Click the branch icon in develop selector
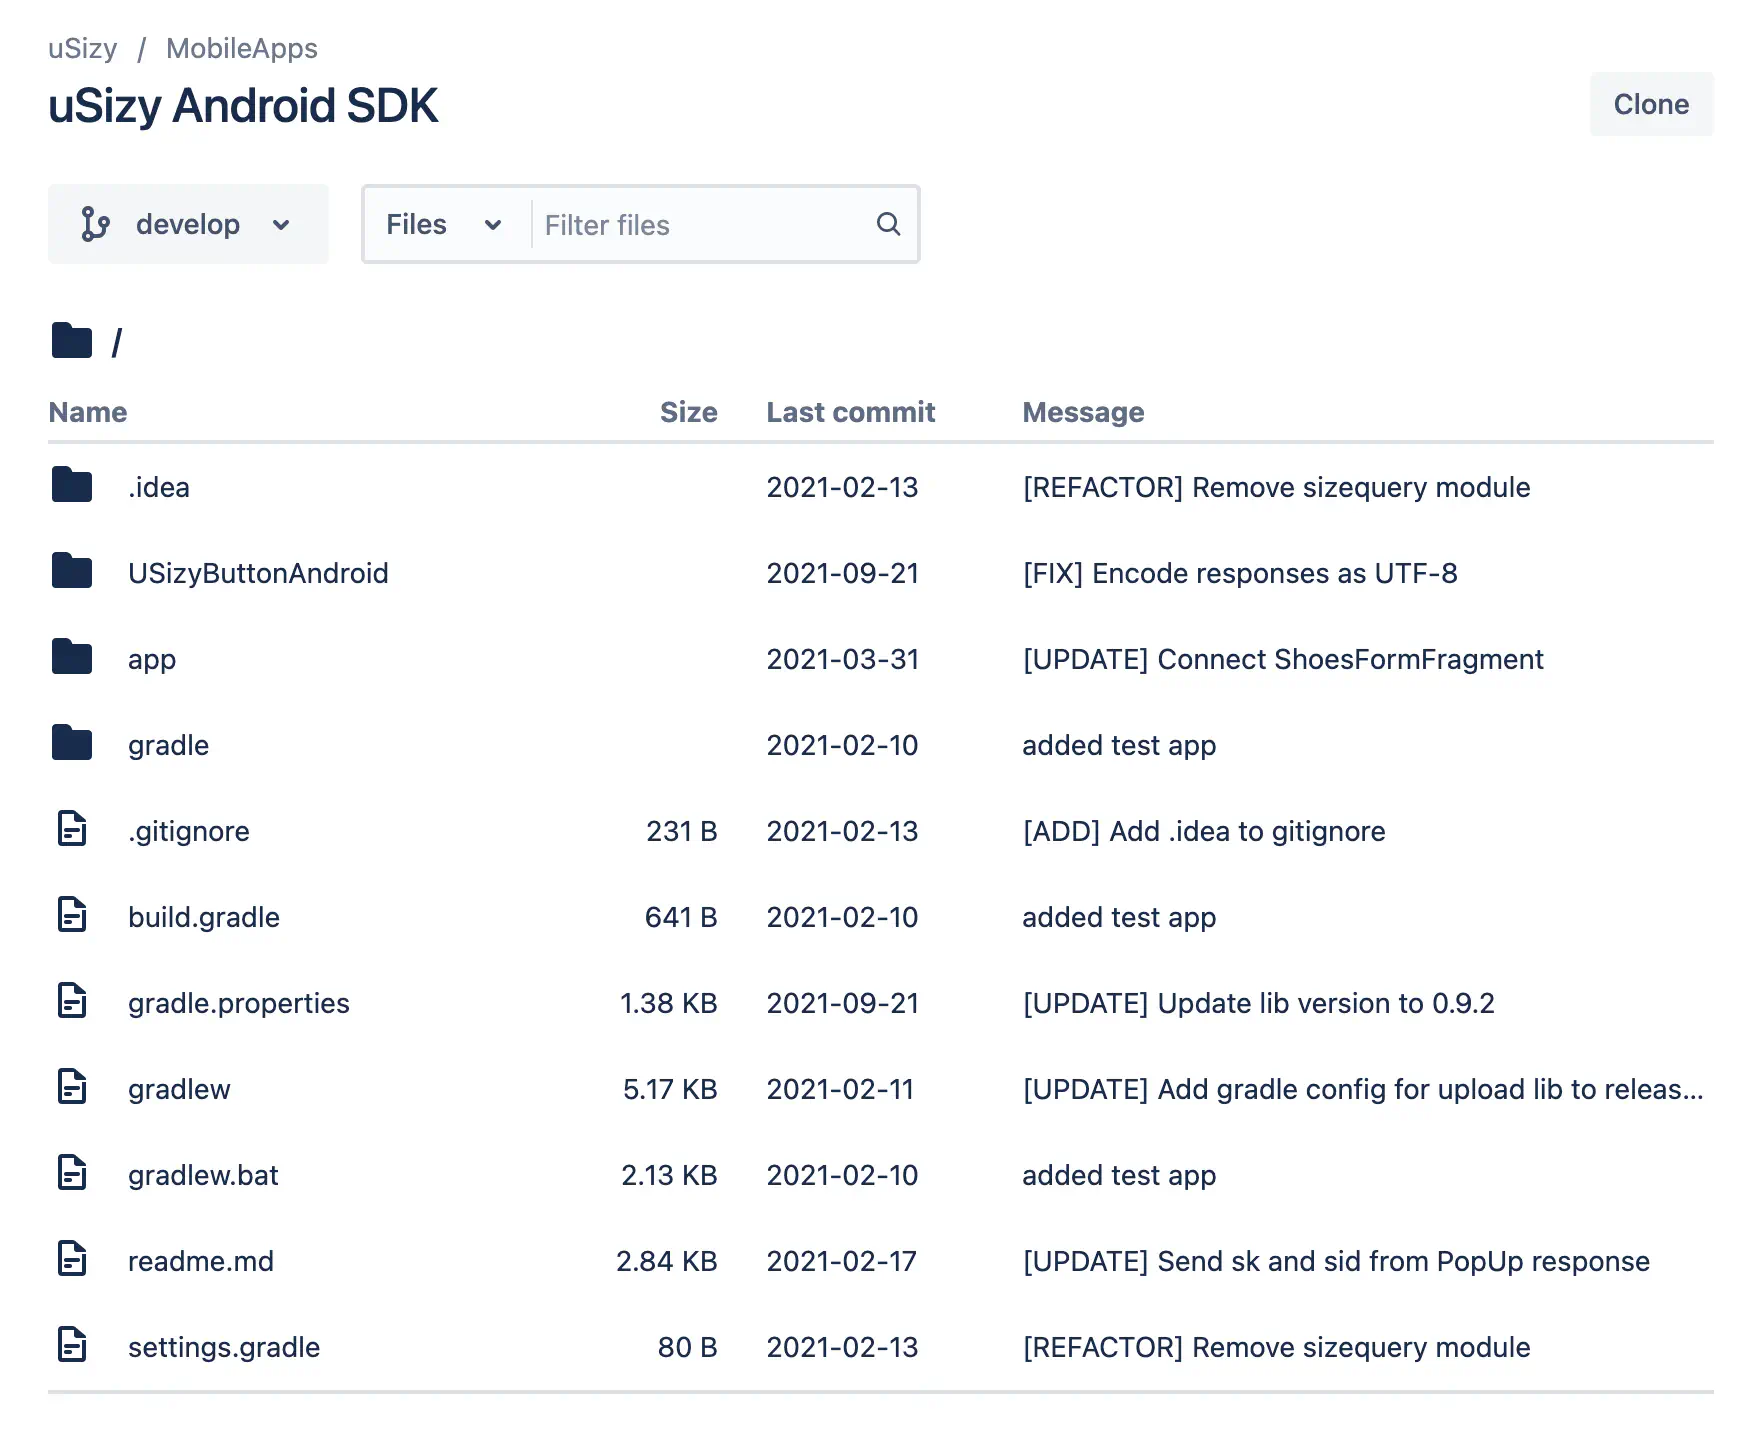The height and width of the screenshot is (1444, 1764). click(x=95, y=224)
